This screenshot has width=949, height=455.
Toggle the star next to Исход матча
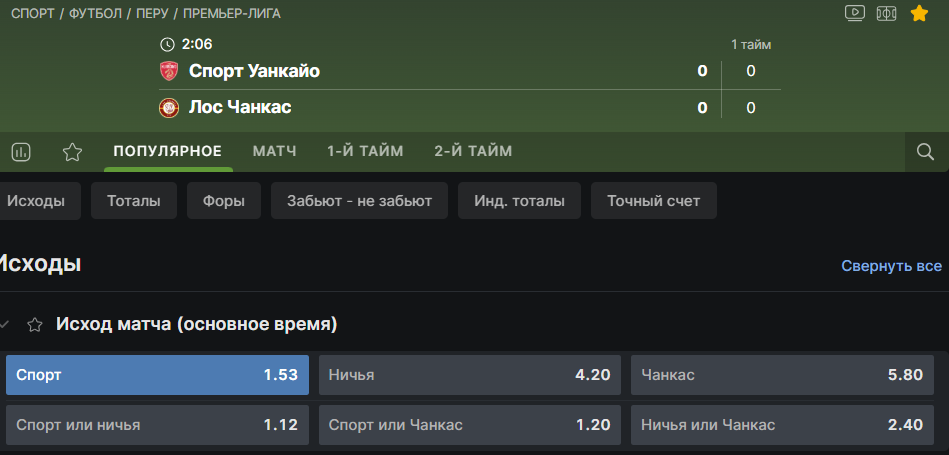click(x=35, y=325)
